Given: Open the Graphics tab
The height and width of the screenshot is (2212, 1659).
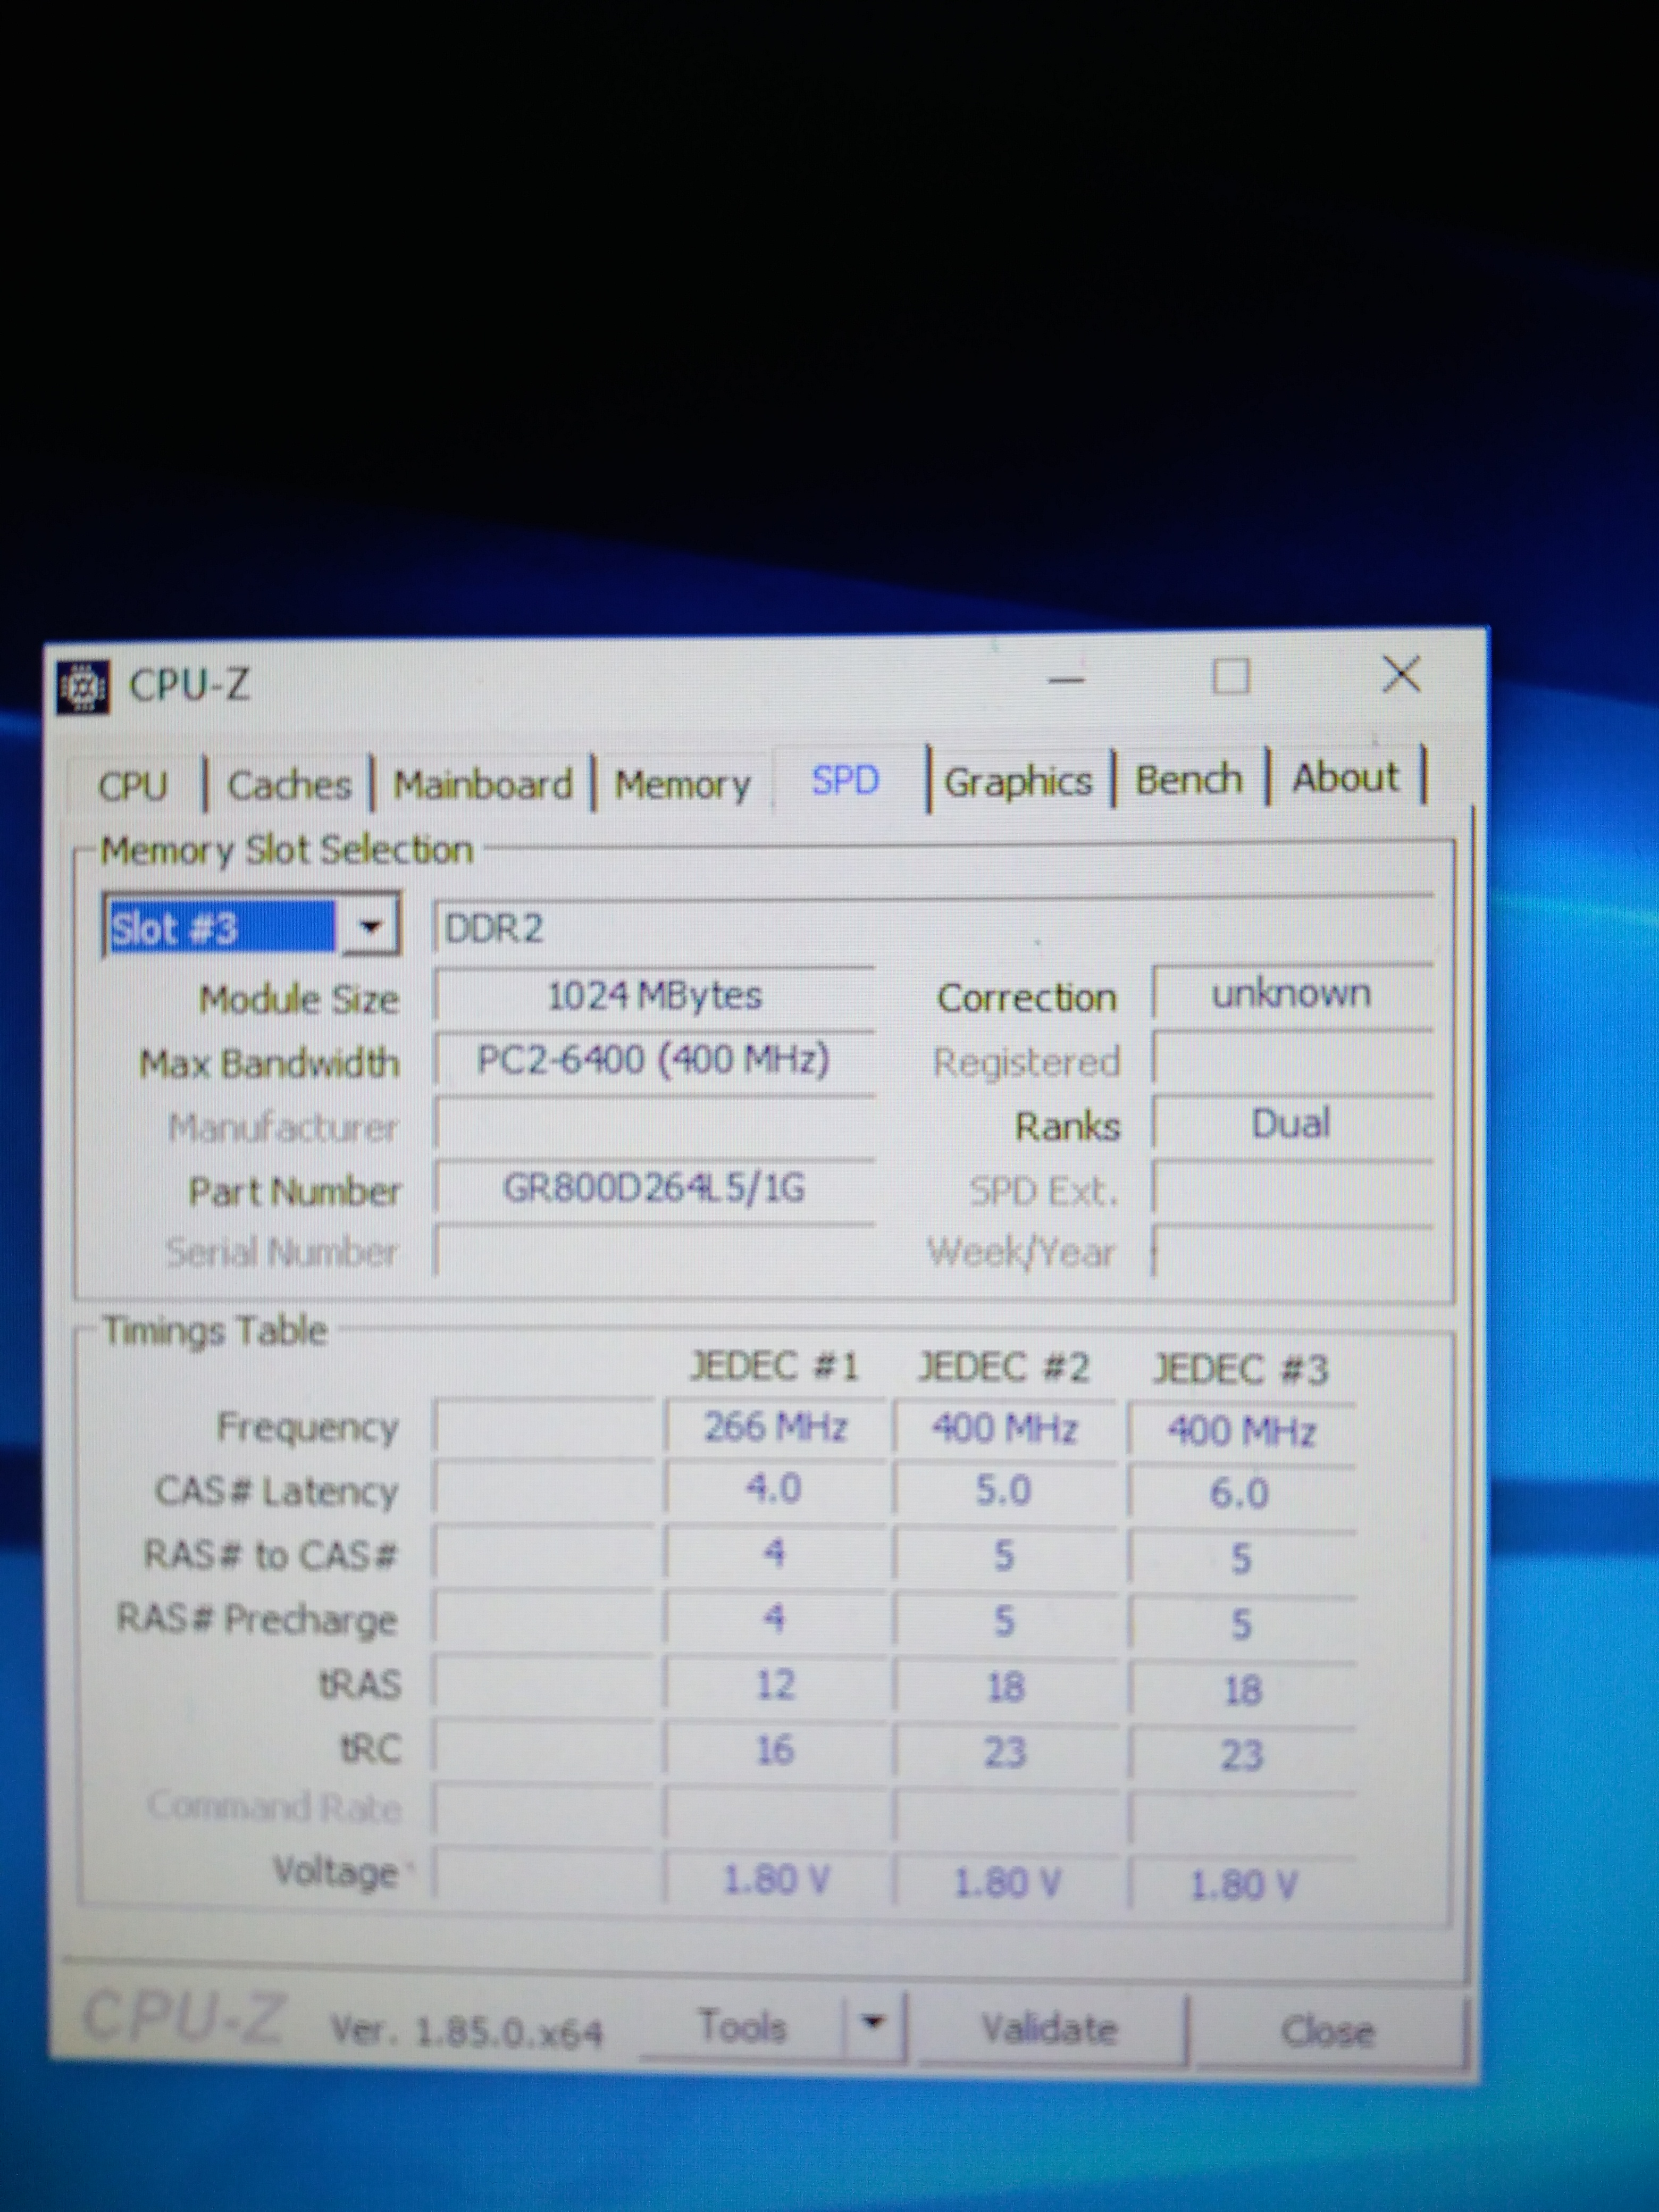Looking at the screenshot, I should (1018, 781).
